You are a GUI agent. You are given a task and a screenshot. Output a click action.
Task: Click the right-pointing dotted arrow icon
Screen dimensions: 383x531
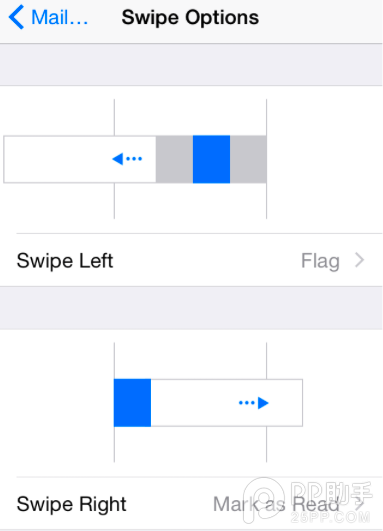pos(254,403)
